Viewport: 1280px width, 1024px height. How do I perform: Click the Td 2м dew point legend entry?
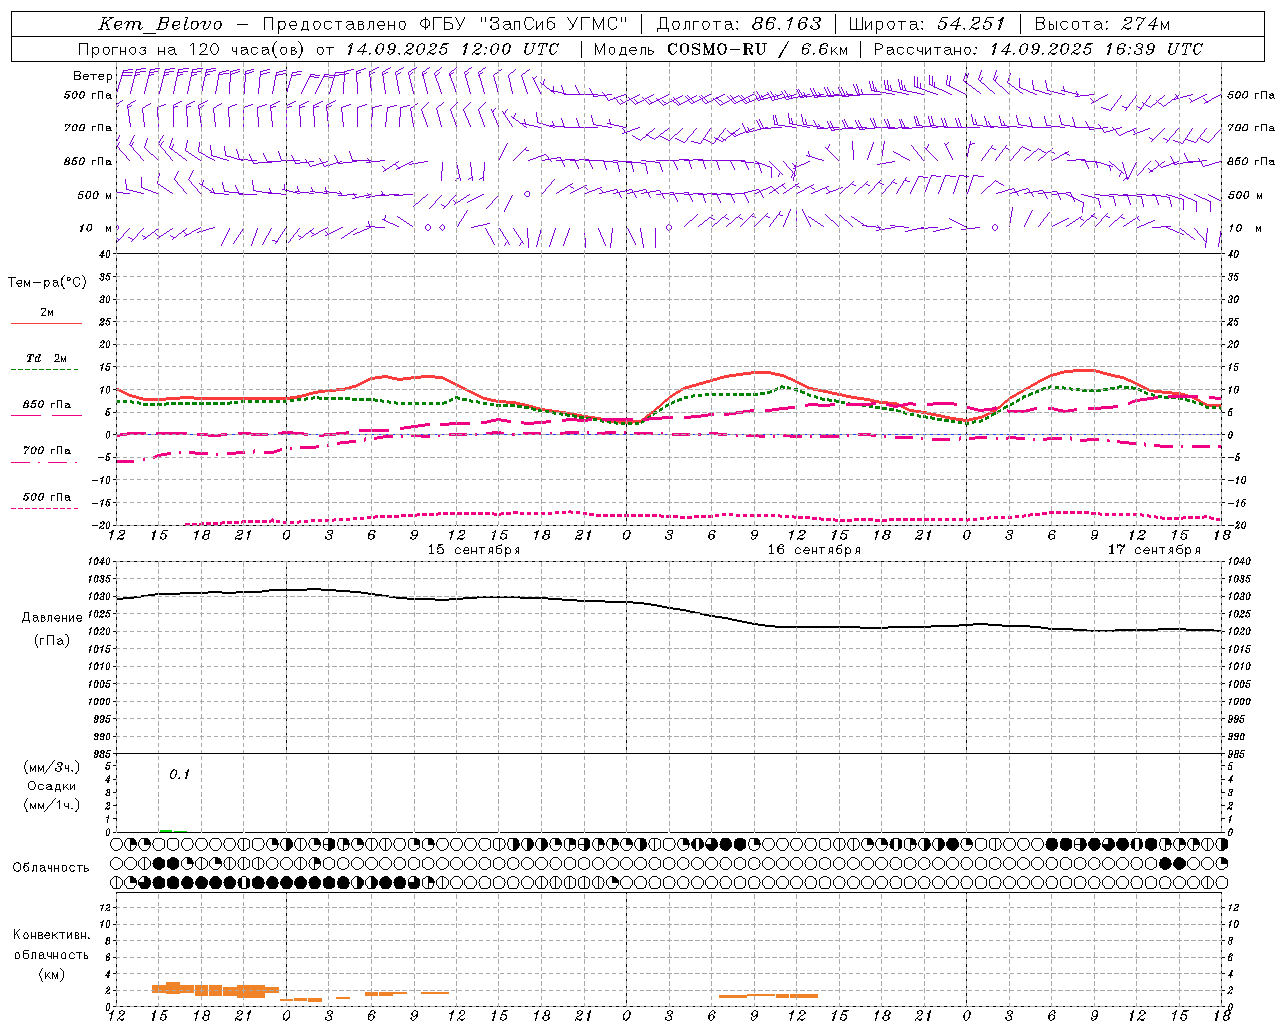click(x=46, y=358)
